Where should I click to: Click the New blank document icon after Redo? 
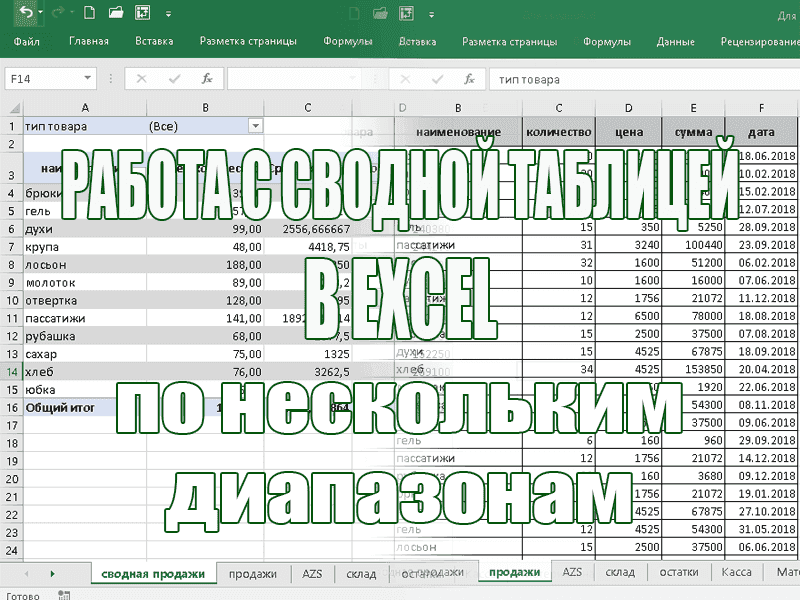tap(89, 14)
